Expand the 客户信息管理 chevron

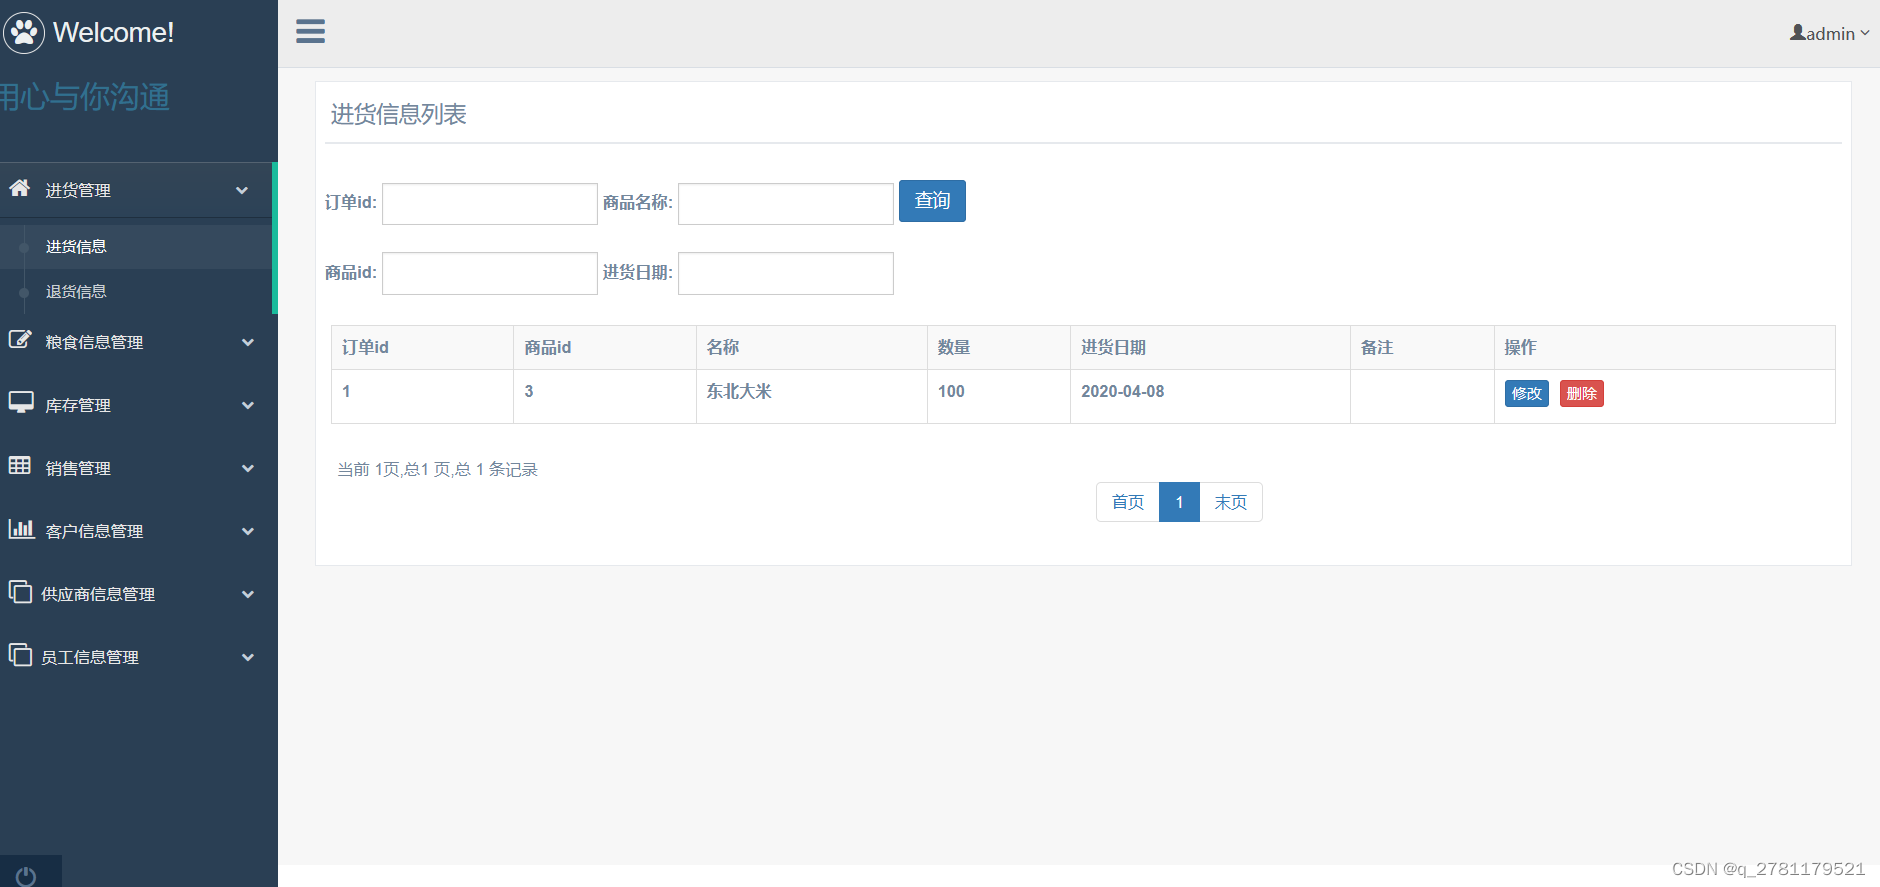pos(248,531)
